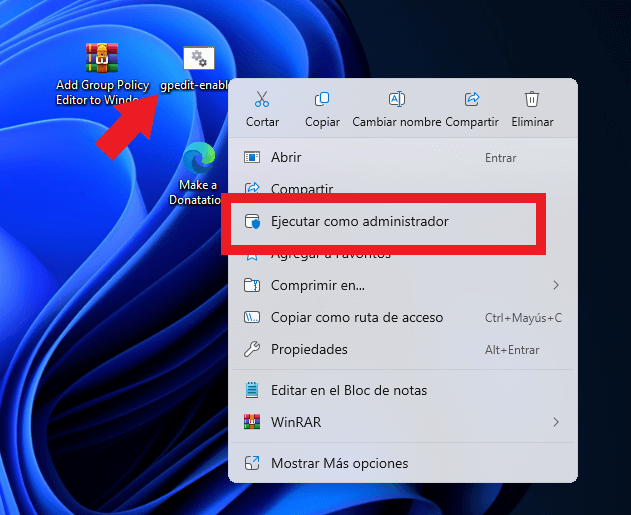Image resolution: width=631 pixels, height=515 pixels.
Task: Click the WinRAR books icon in menu
Action: click(252, 422)
